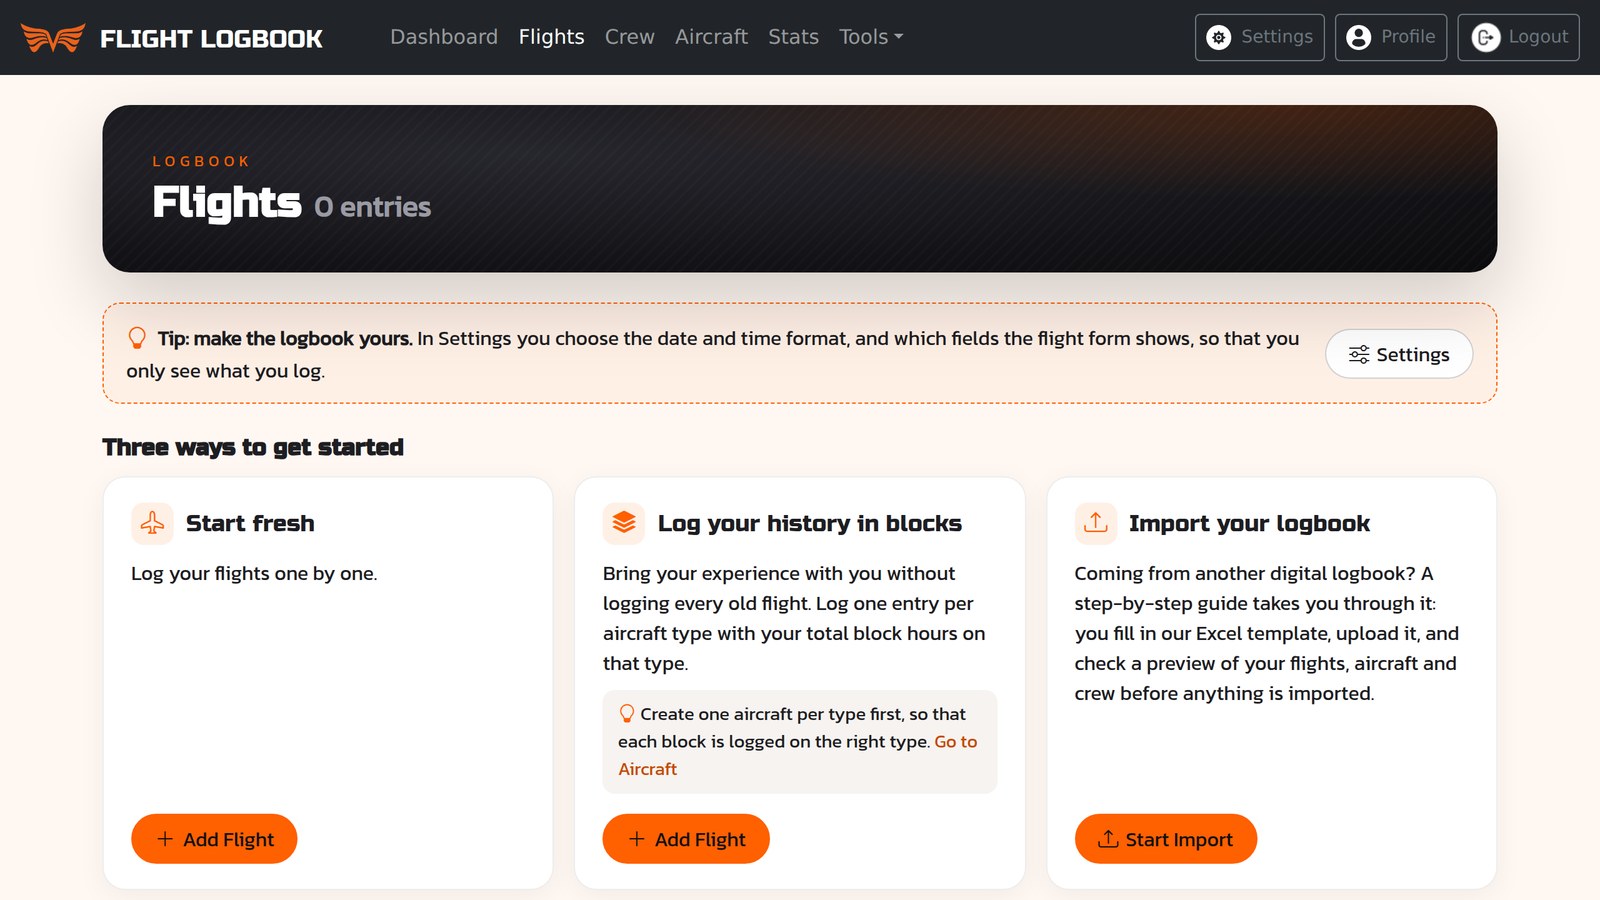The image size is (1600, 900).
Task: Select the Flights nav item
Action: [551, 37]
